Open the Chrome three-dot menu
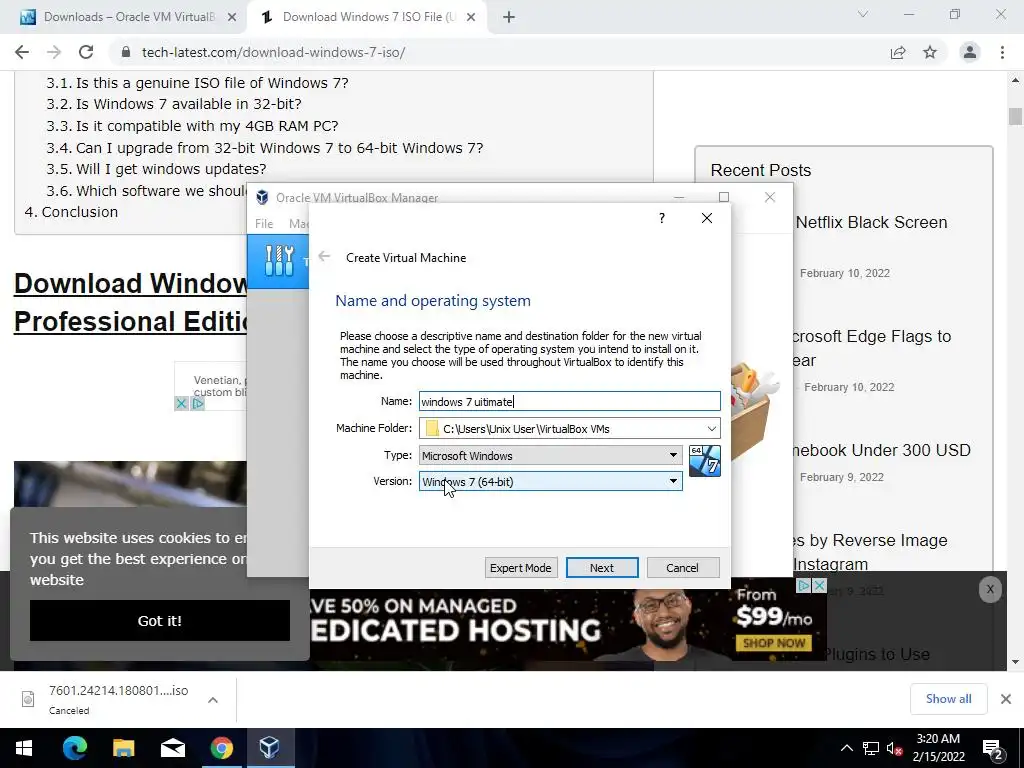The height and width of the screenshot is (768, 1024). click(1002, 52)
